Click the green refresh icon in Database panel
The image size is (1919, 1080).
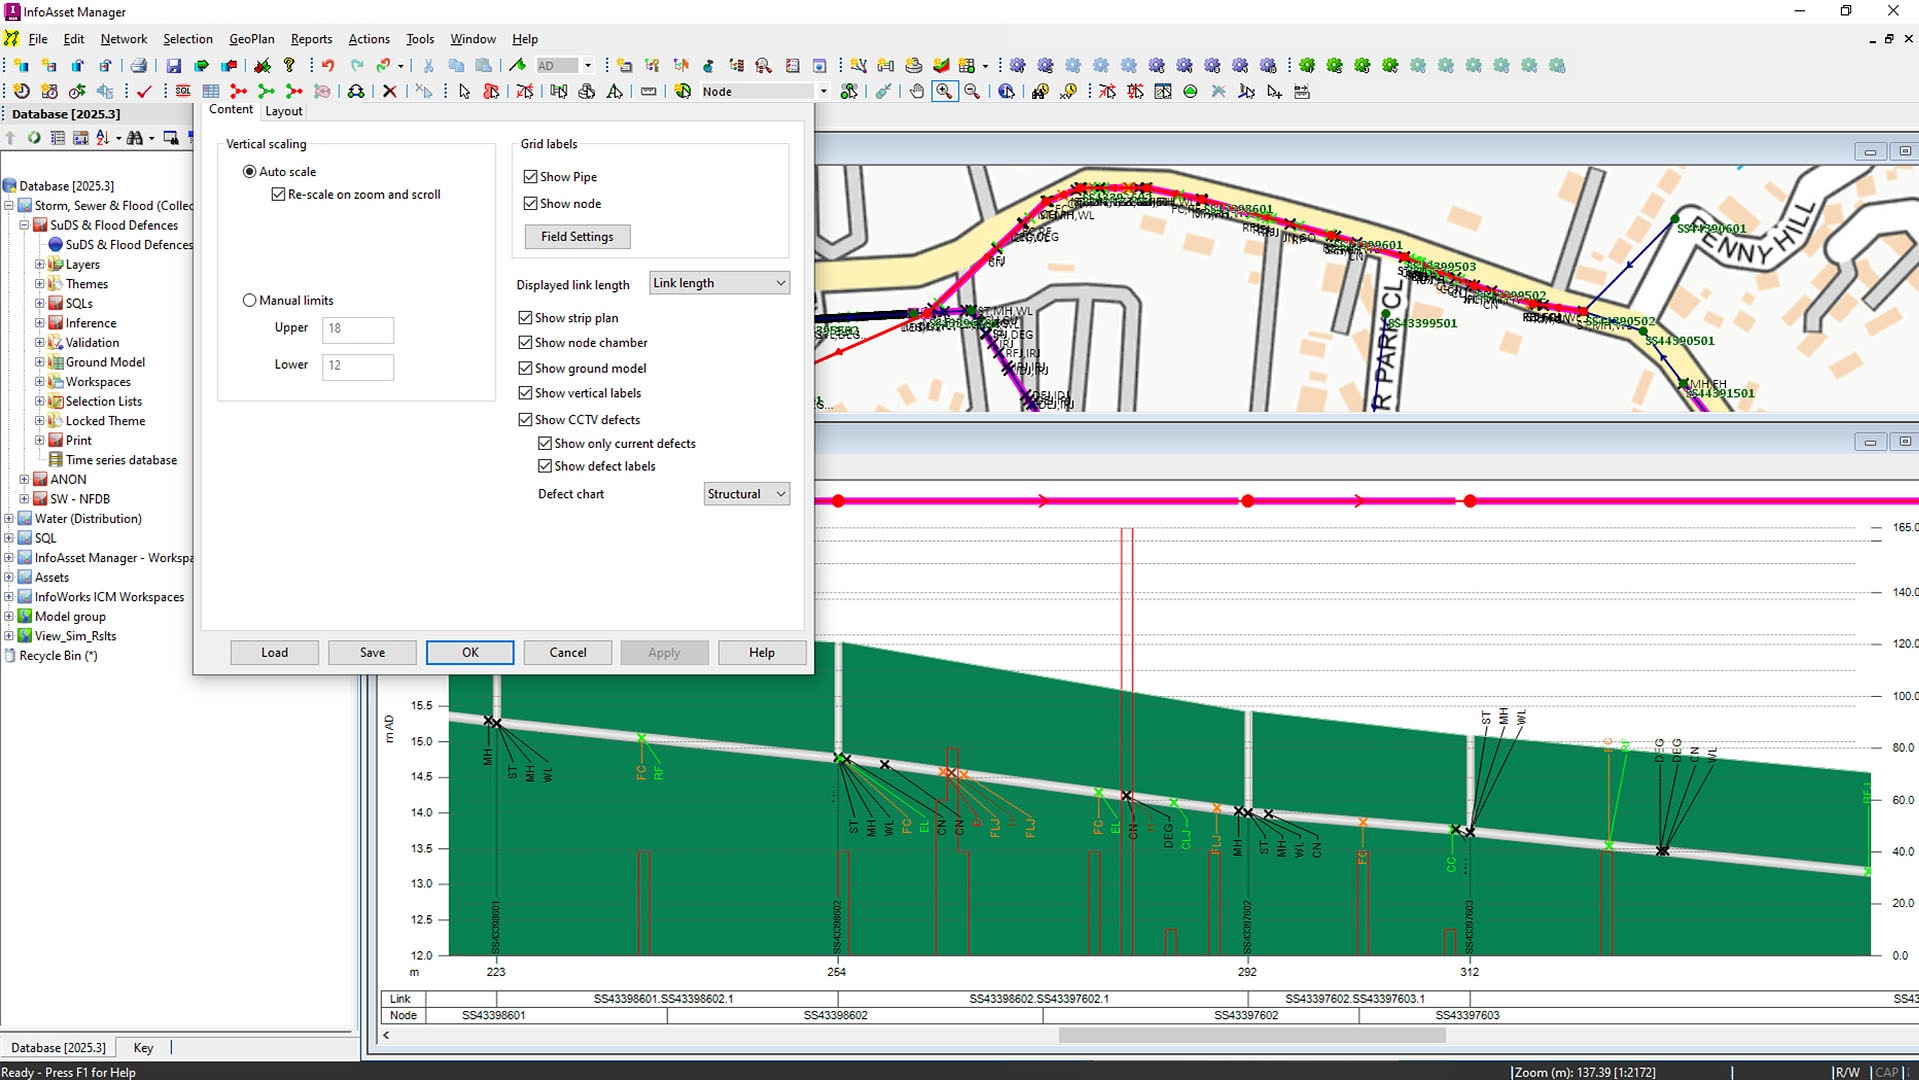click(34, 138)
